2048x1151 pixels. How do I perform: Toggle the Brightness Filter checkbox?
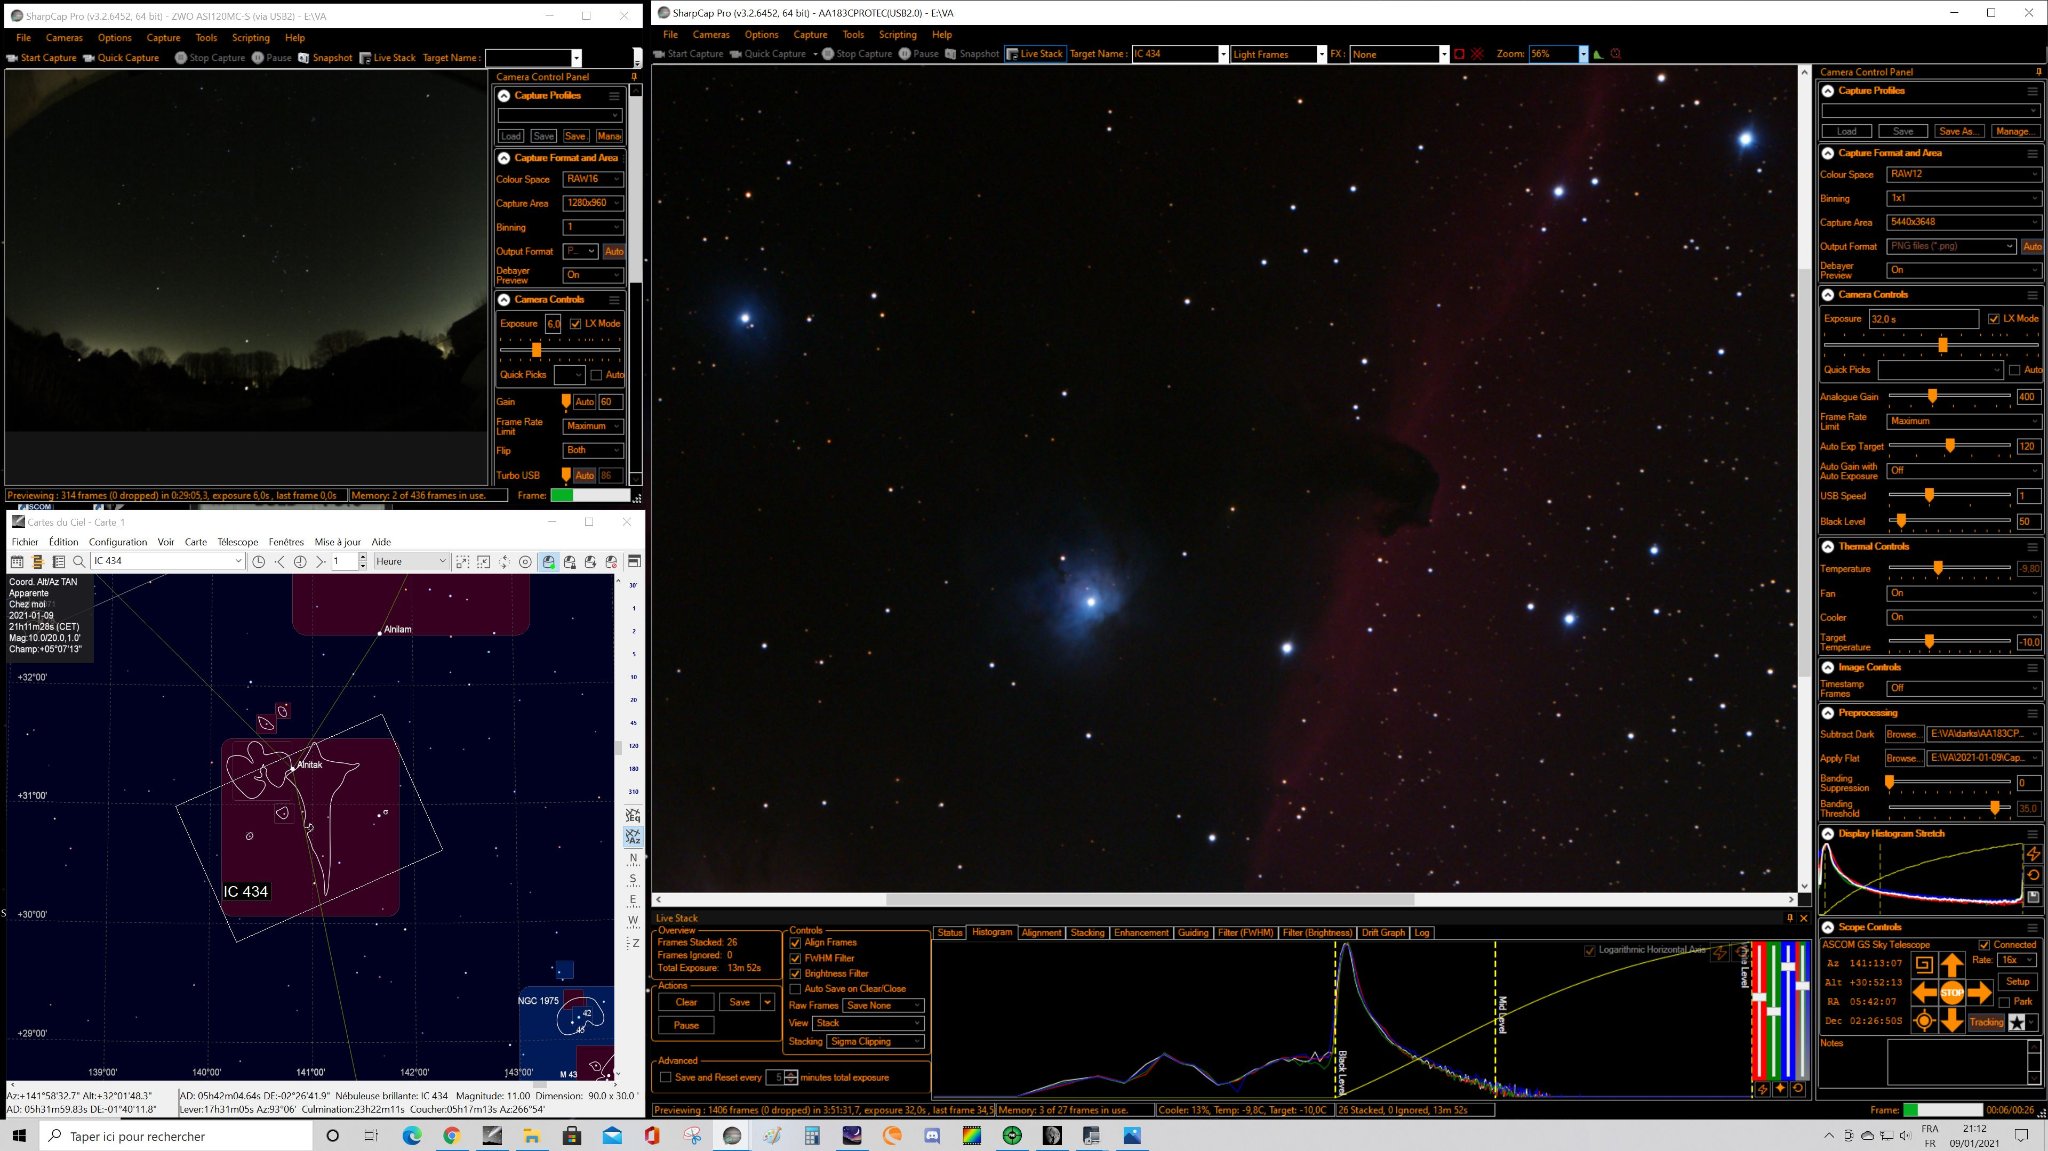click(x=796, y=974)
